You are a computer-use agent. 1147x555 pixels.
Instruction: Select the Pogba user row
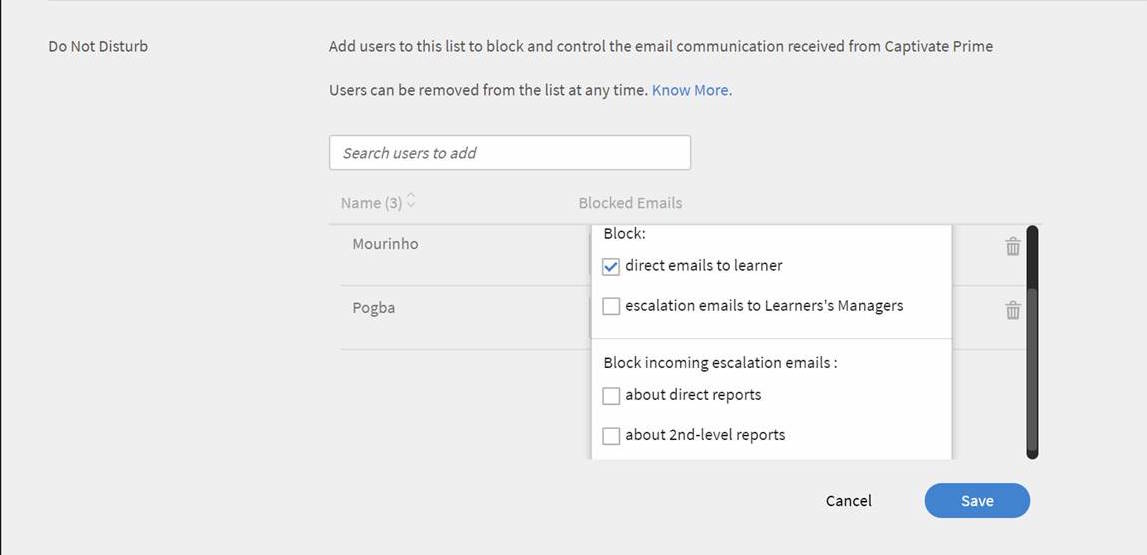(374, 308)
